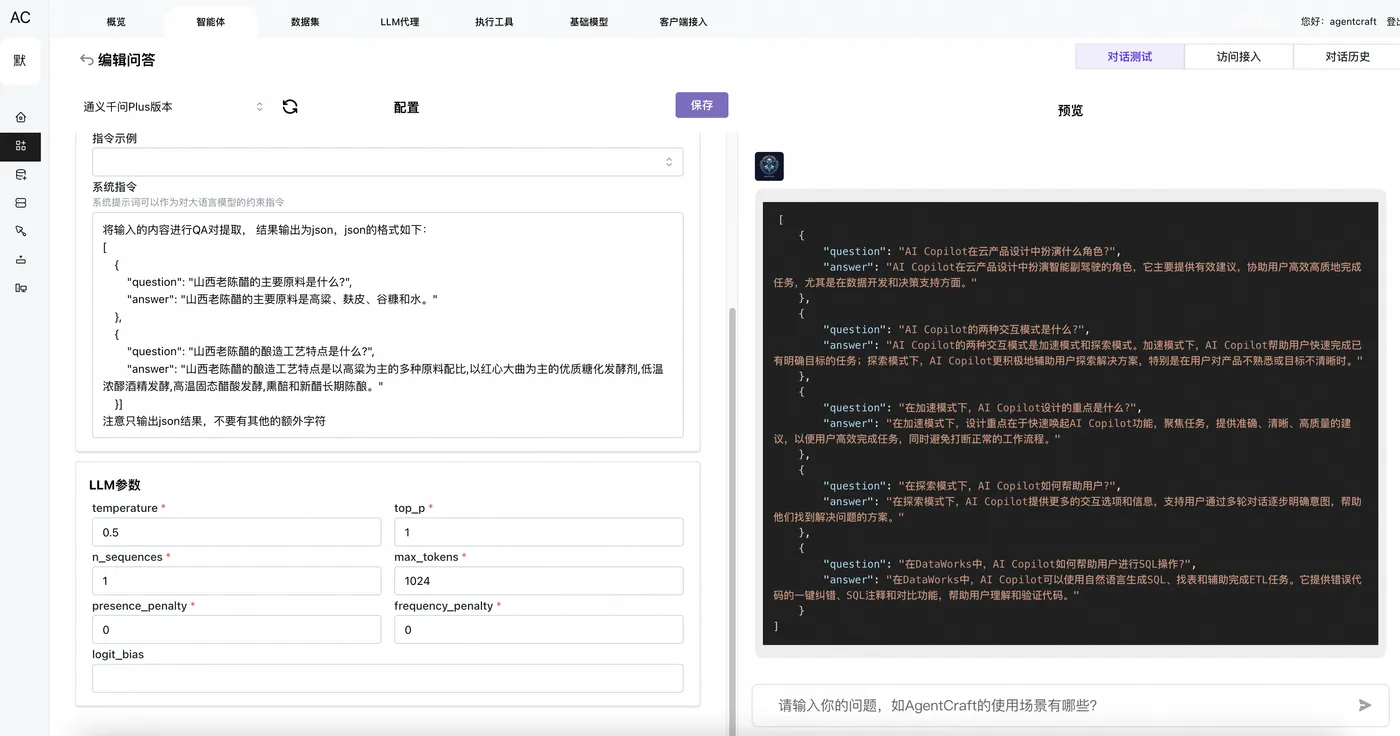Click the JSON response code block
The image size is (1400, 736).
1070,423
